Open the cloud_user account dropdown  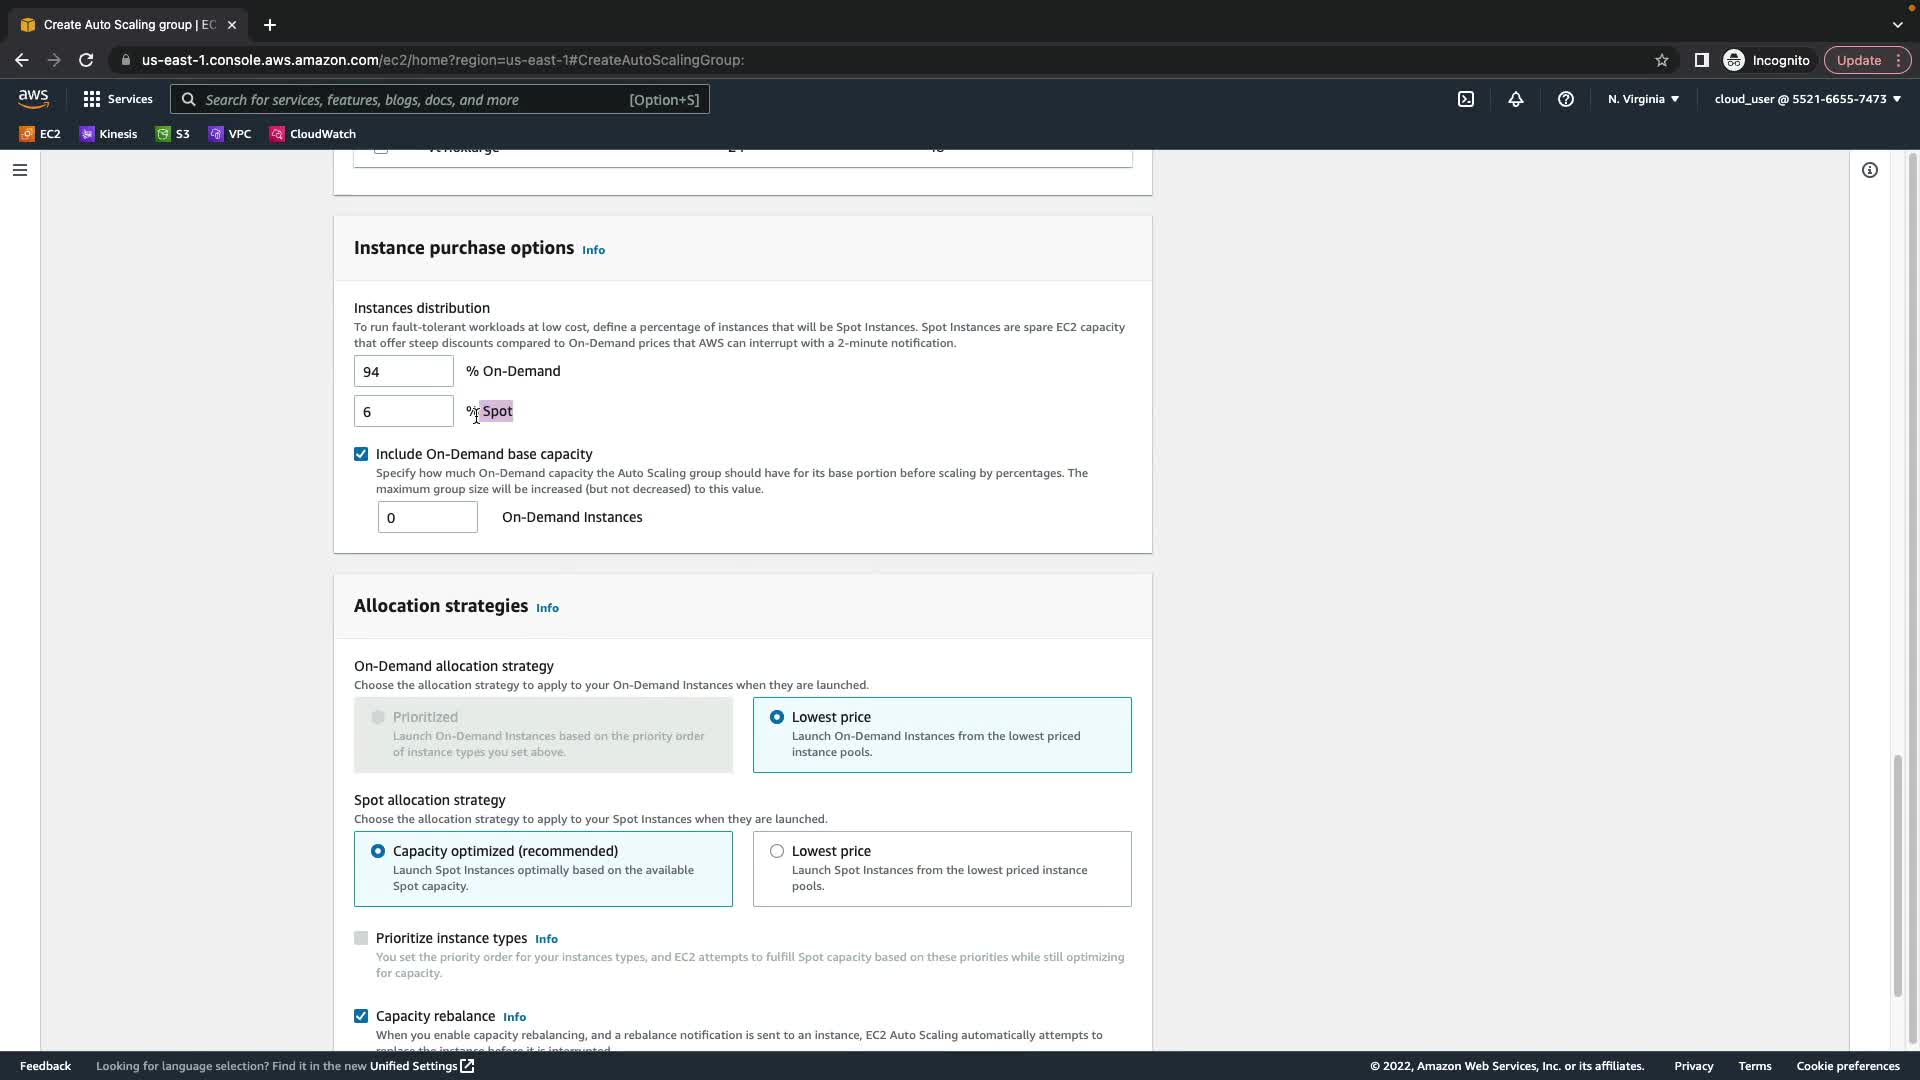tap(1807, 99)
